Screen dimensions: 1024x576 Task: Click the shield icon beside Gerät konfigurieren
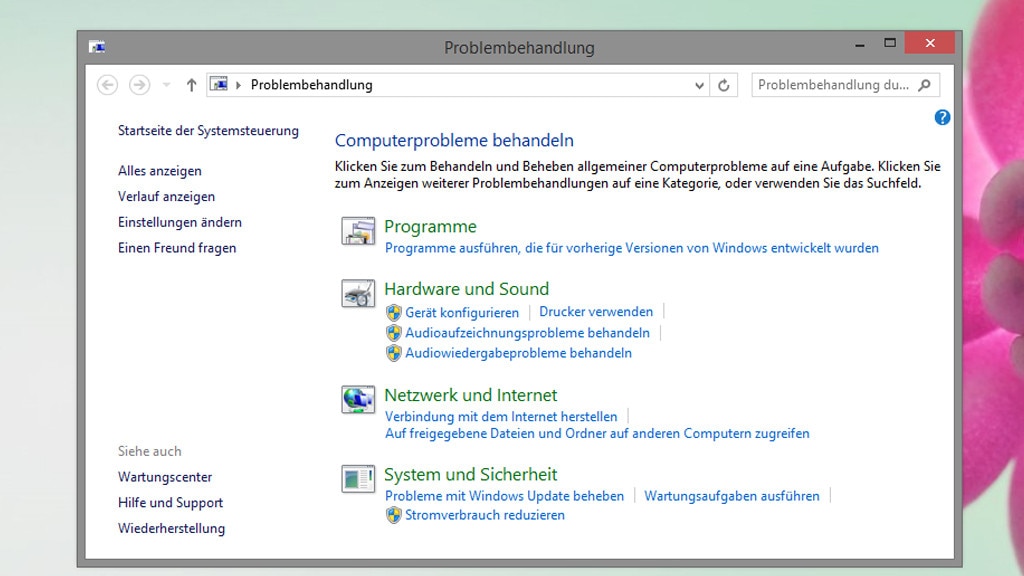393,312
